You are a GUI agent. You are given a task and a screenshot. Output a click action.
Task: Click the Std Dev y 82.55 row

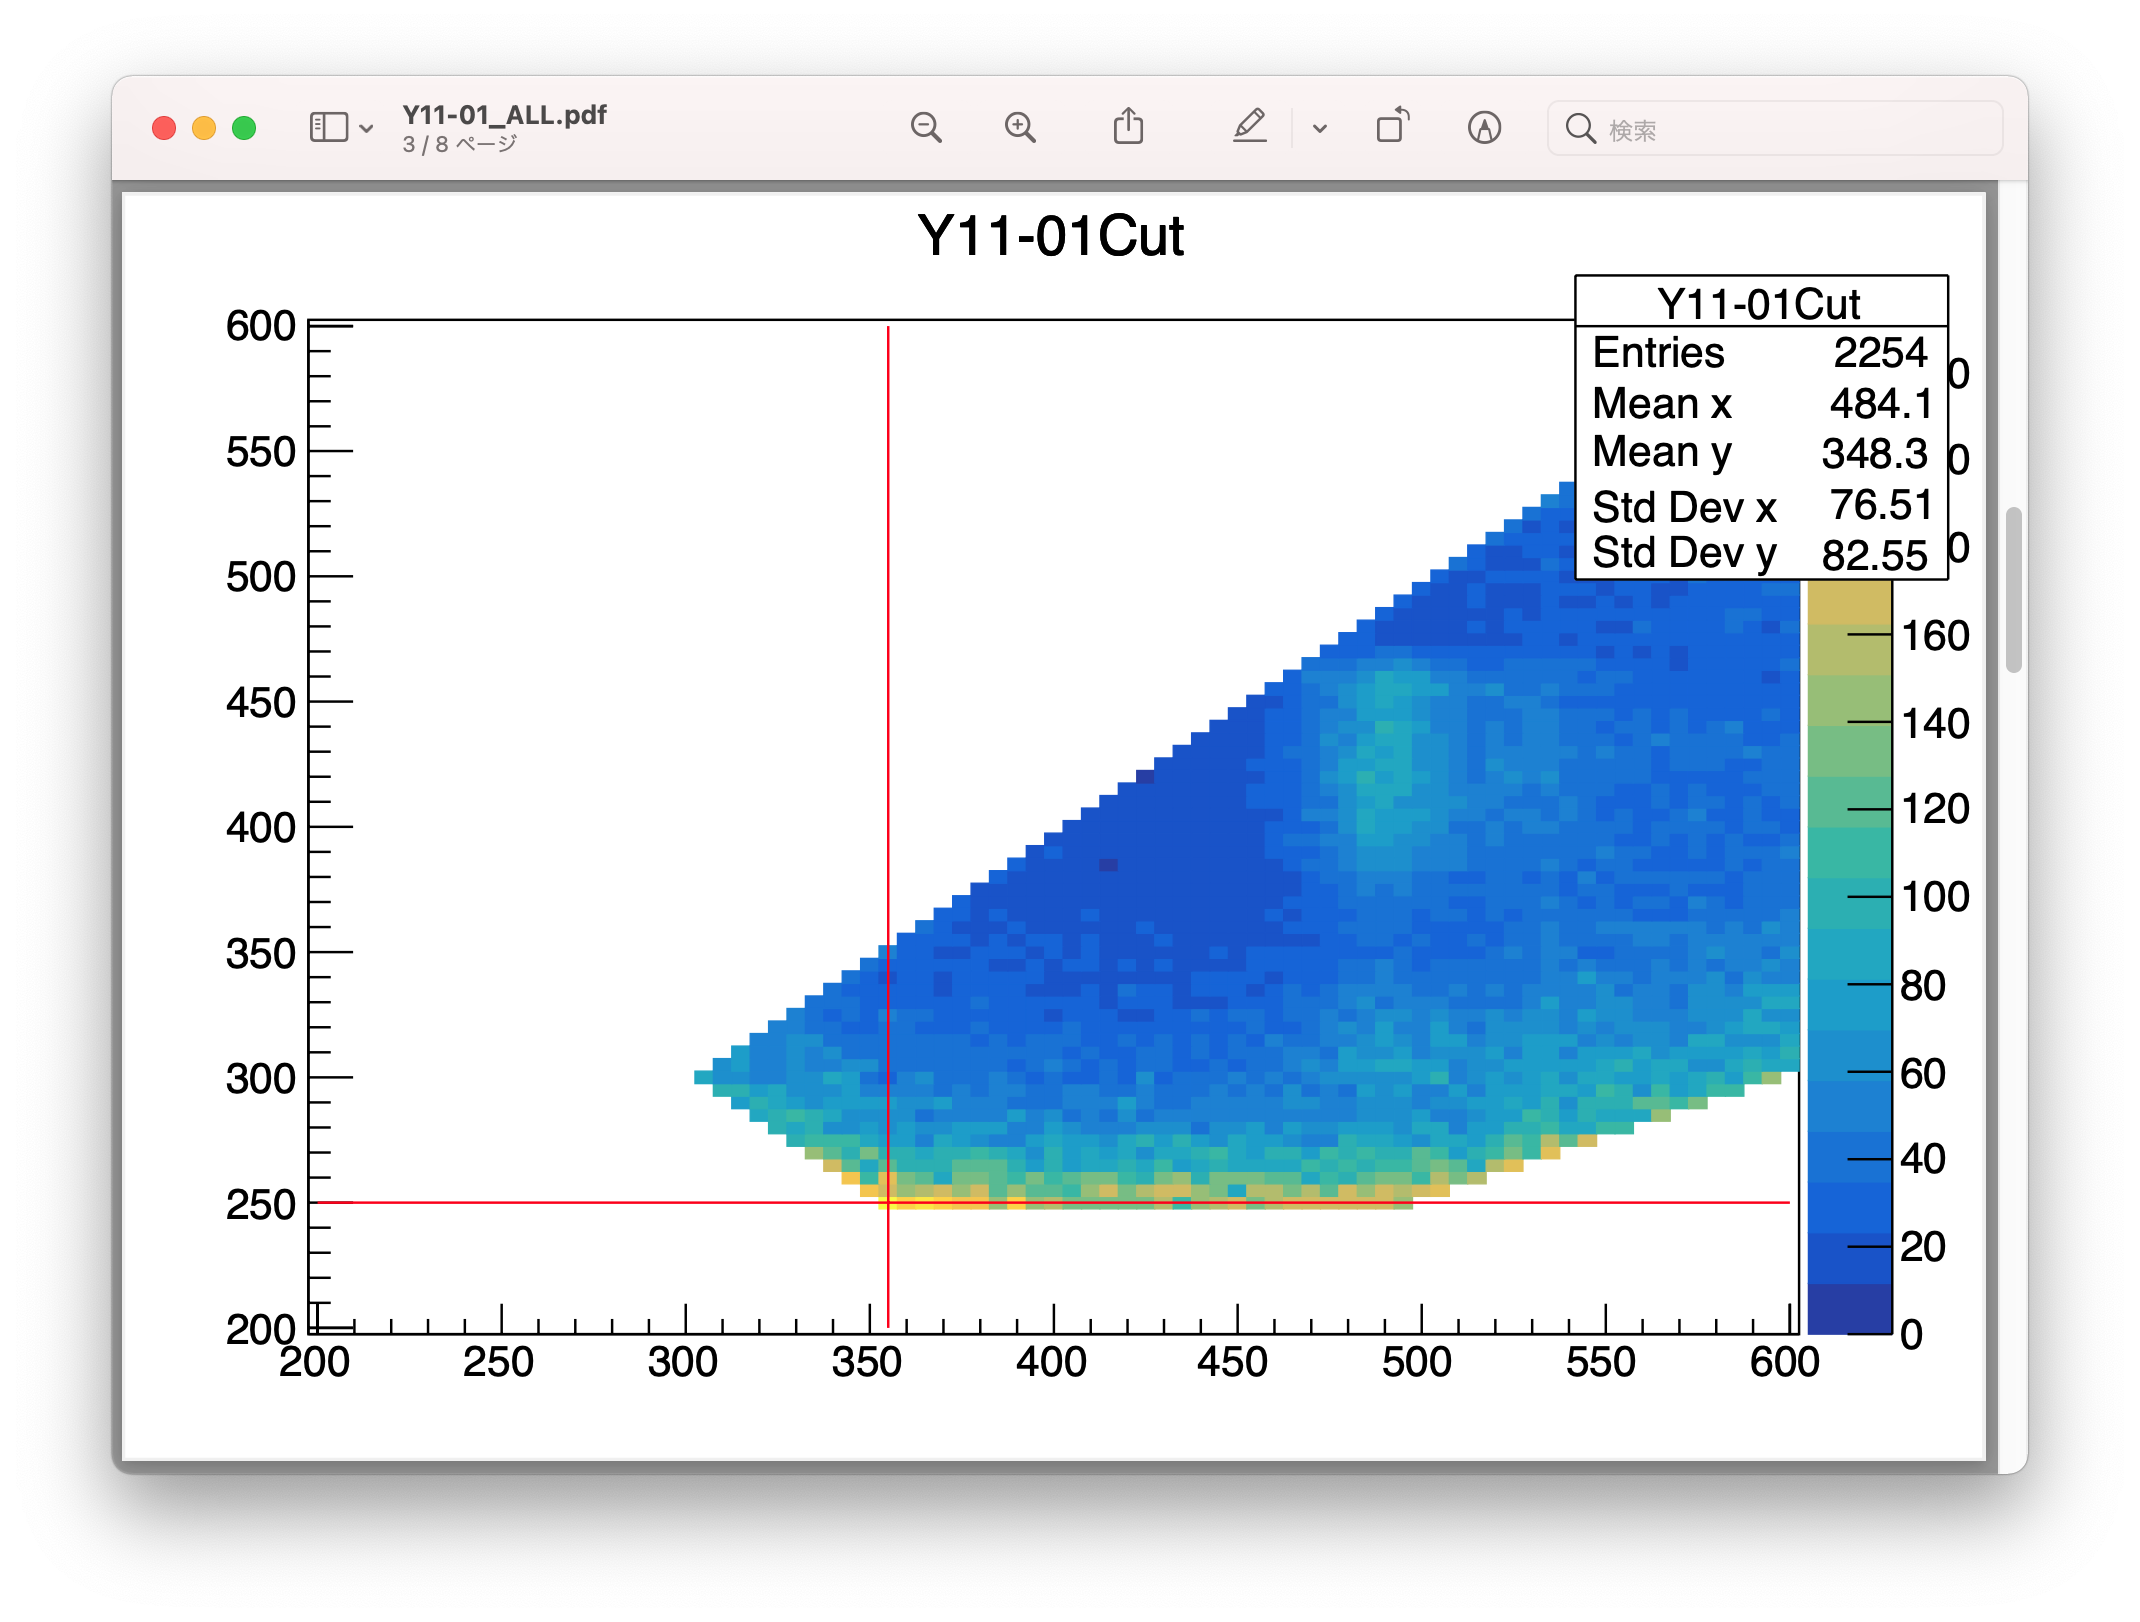click(x=1760, y=553)
